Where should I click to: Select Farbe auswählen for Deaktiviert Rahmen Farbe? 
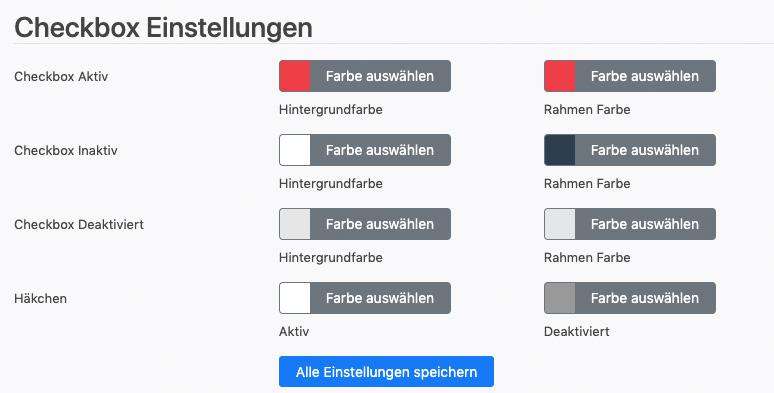[645, 224]
